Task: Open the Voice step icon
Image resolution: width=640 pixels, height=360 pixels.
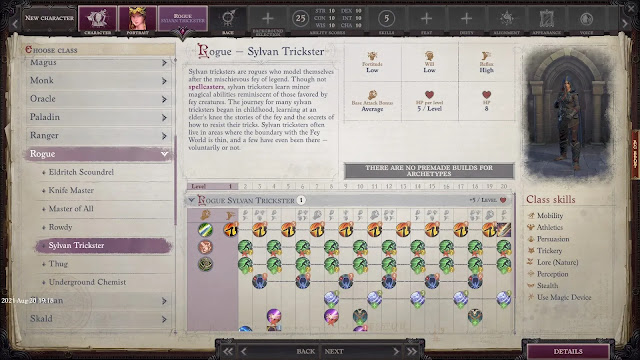Action: [x=587, y=18]
